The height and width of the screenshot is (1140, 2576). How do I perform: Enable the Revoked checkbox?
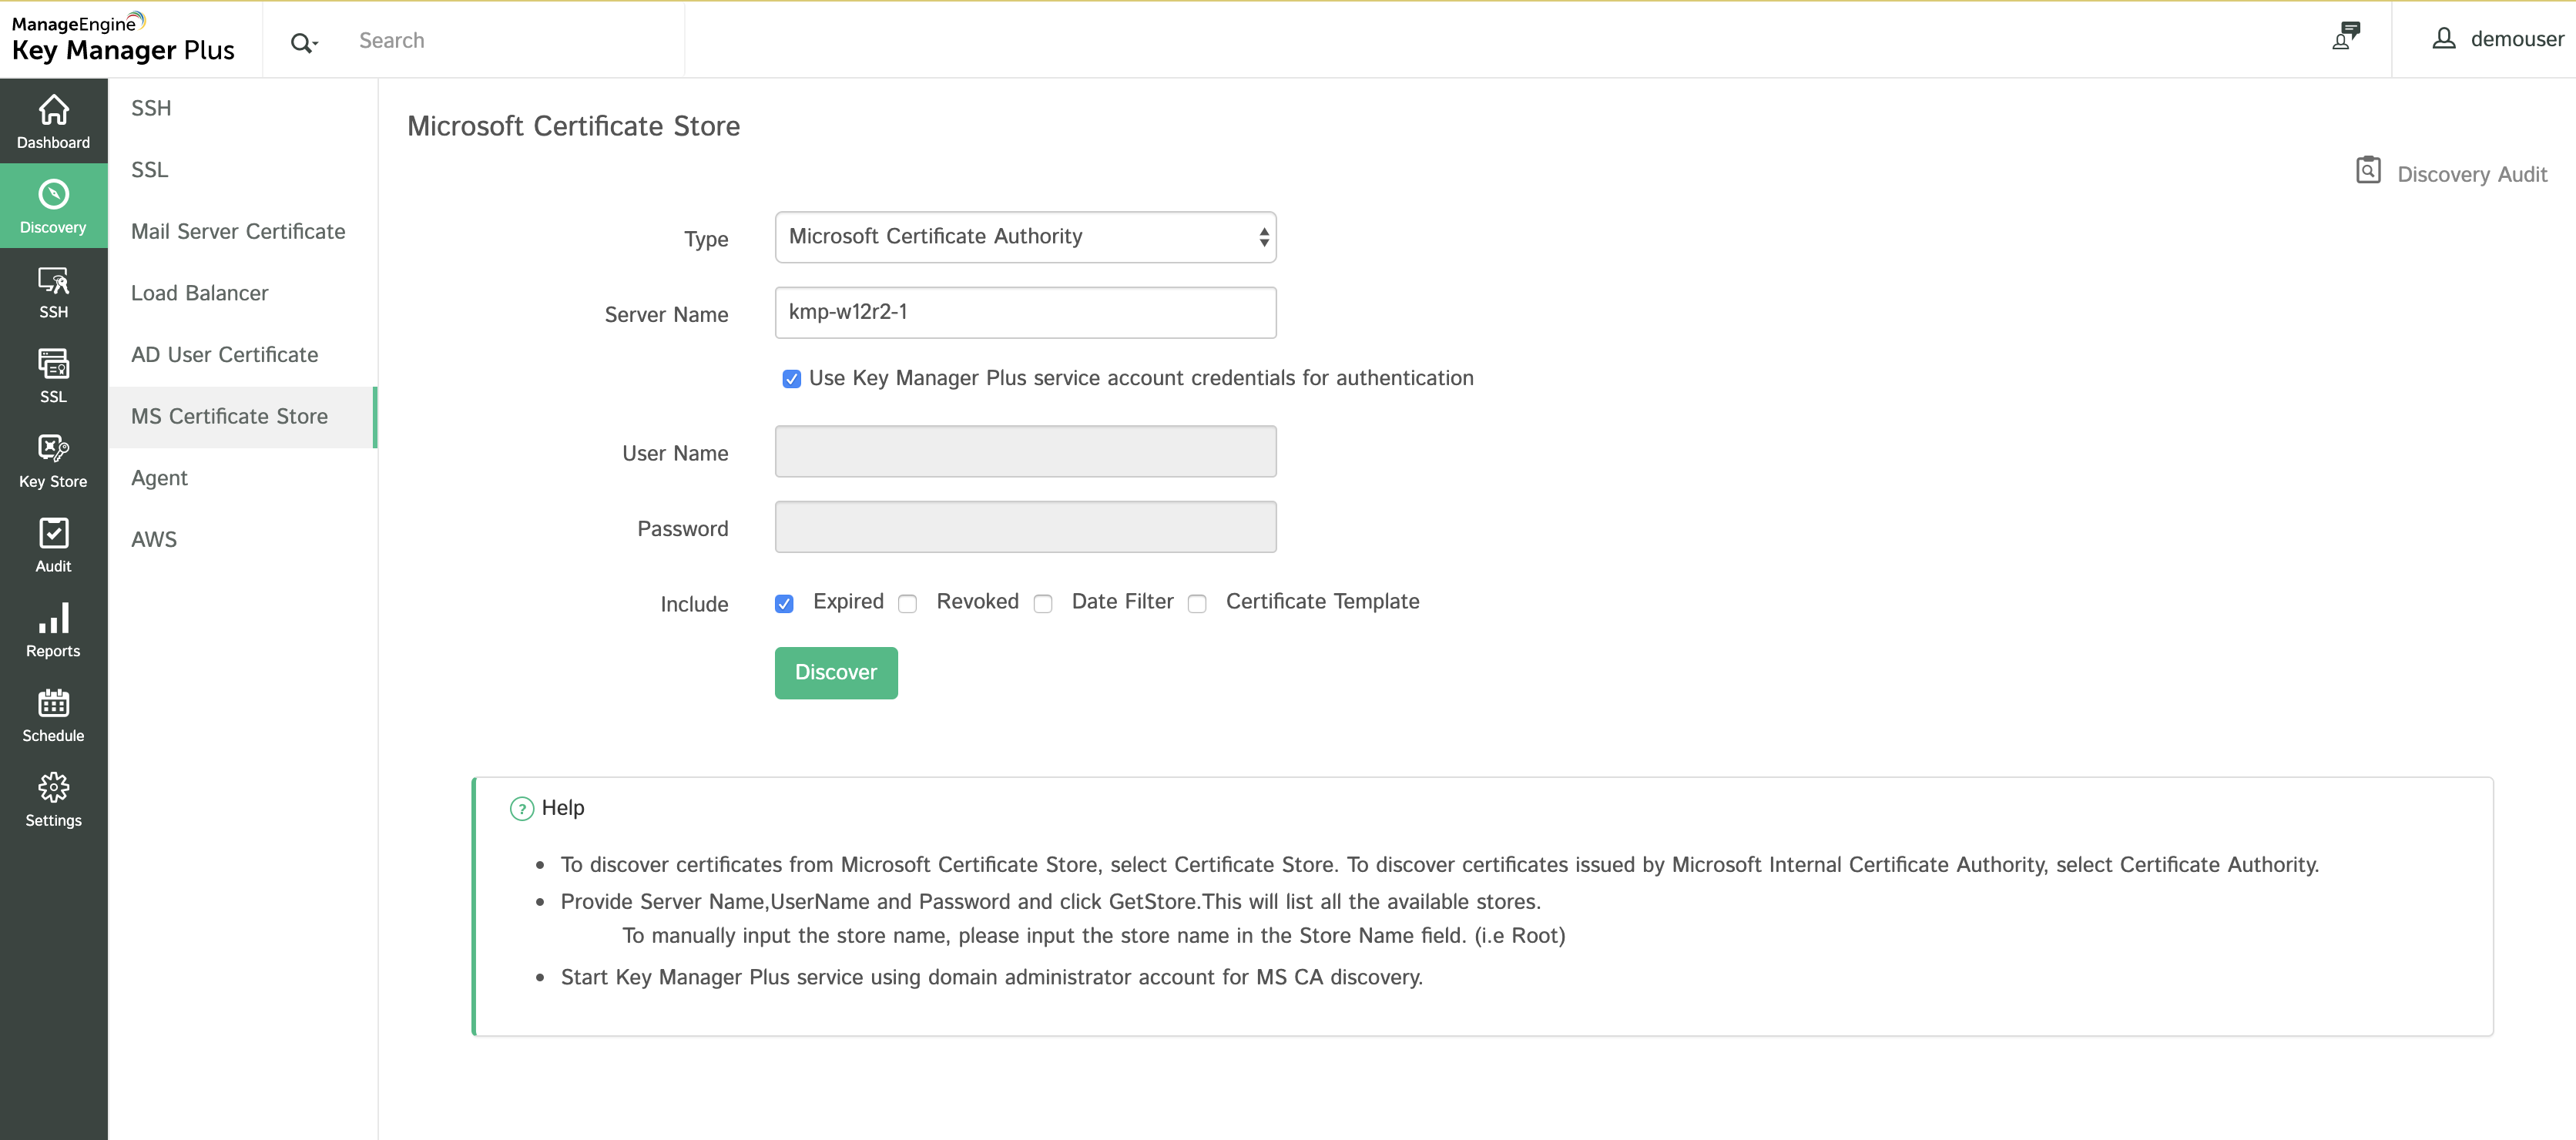pos(907,603)
